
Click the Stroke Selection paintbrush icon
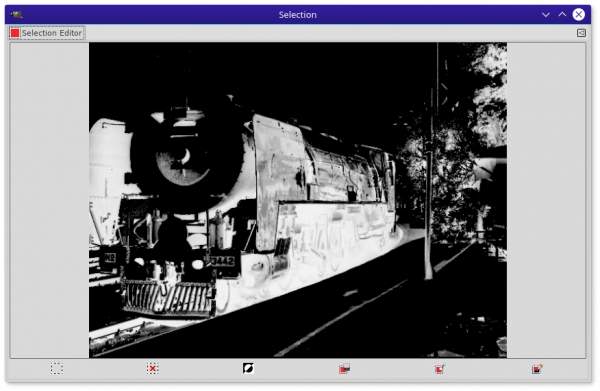(537, 369)
